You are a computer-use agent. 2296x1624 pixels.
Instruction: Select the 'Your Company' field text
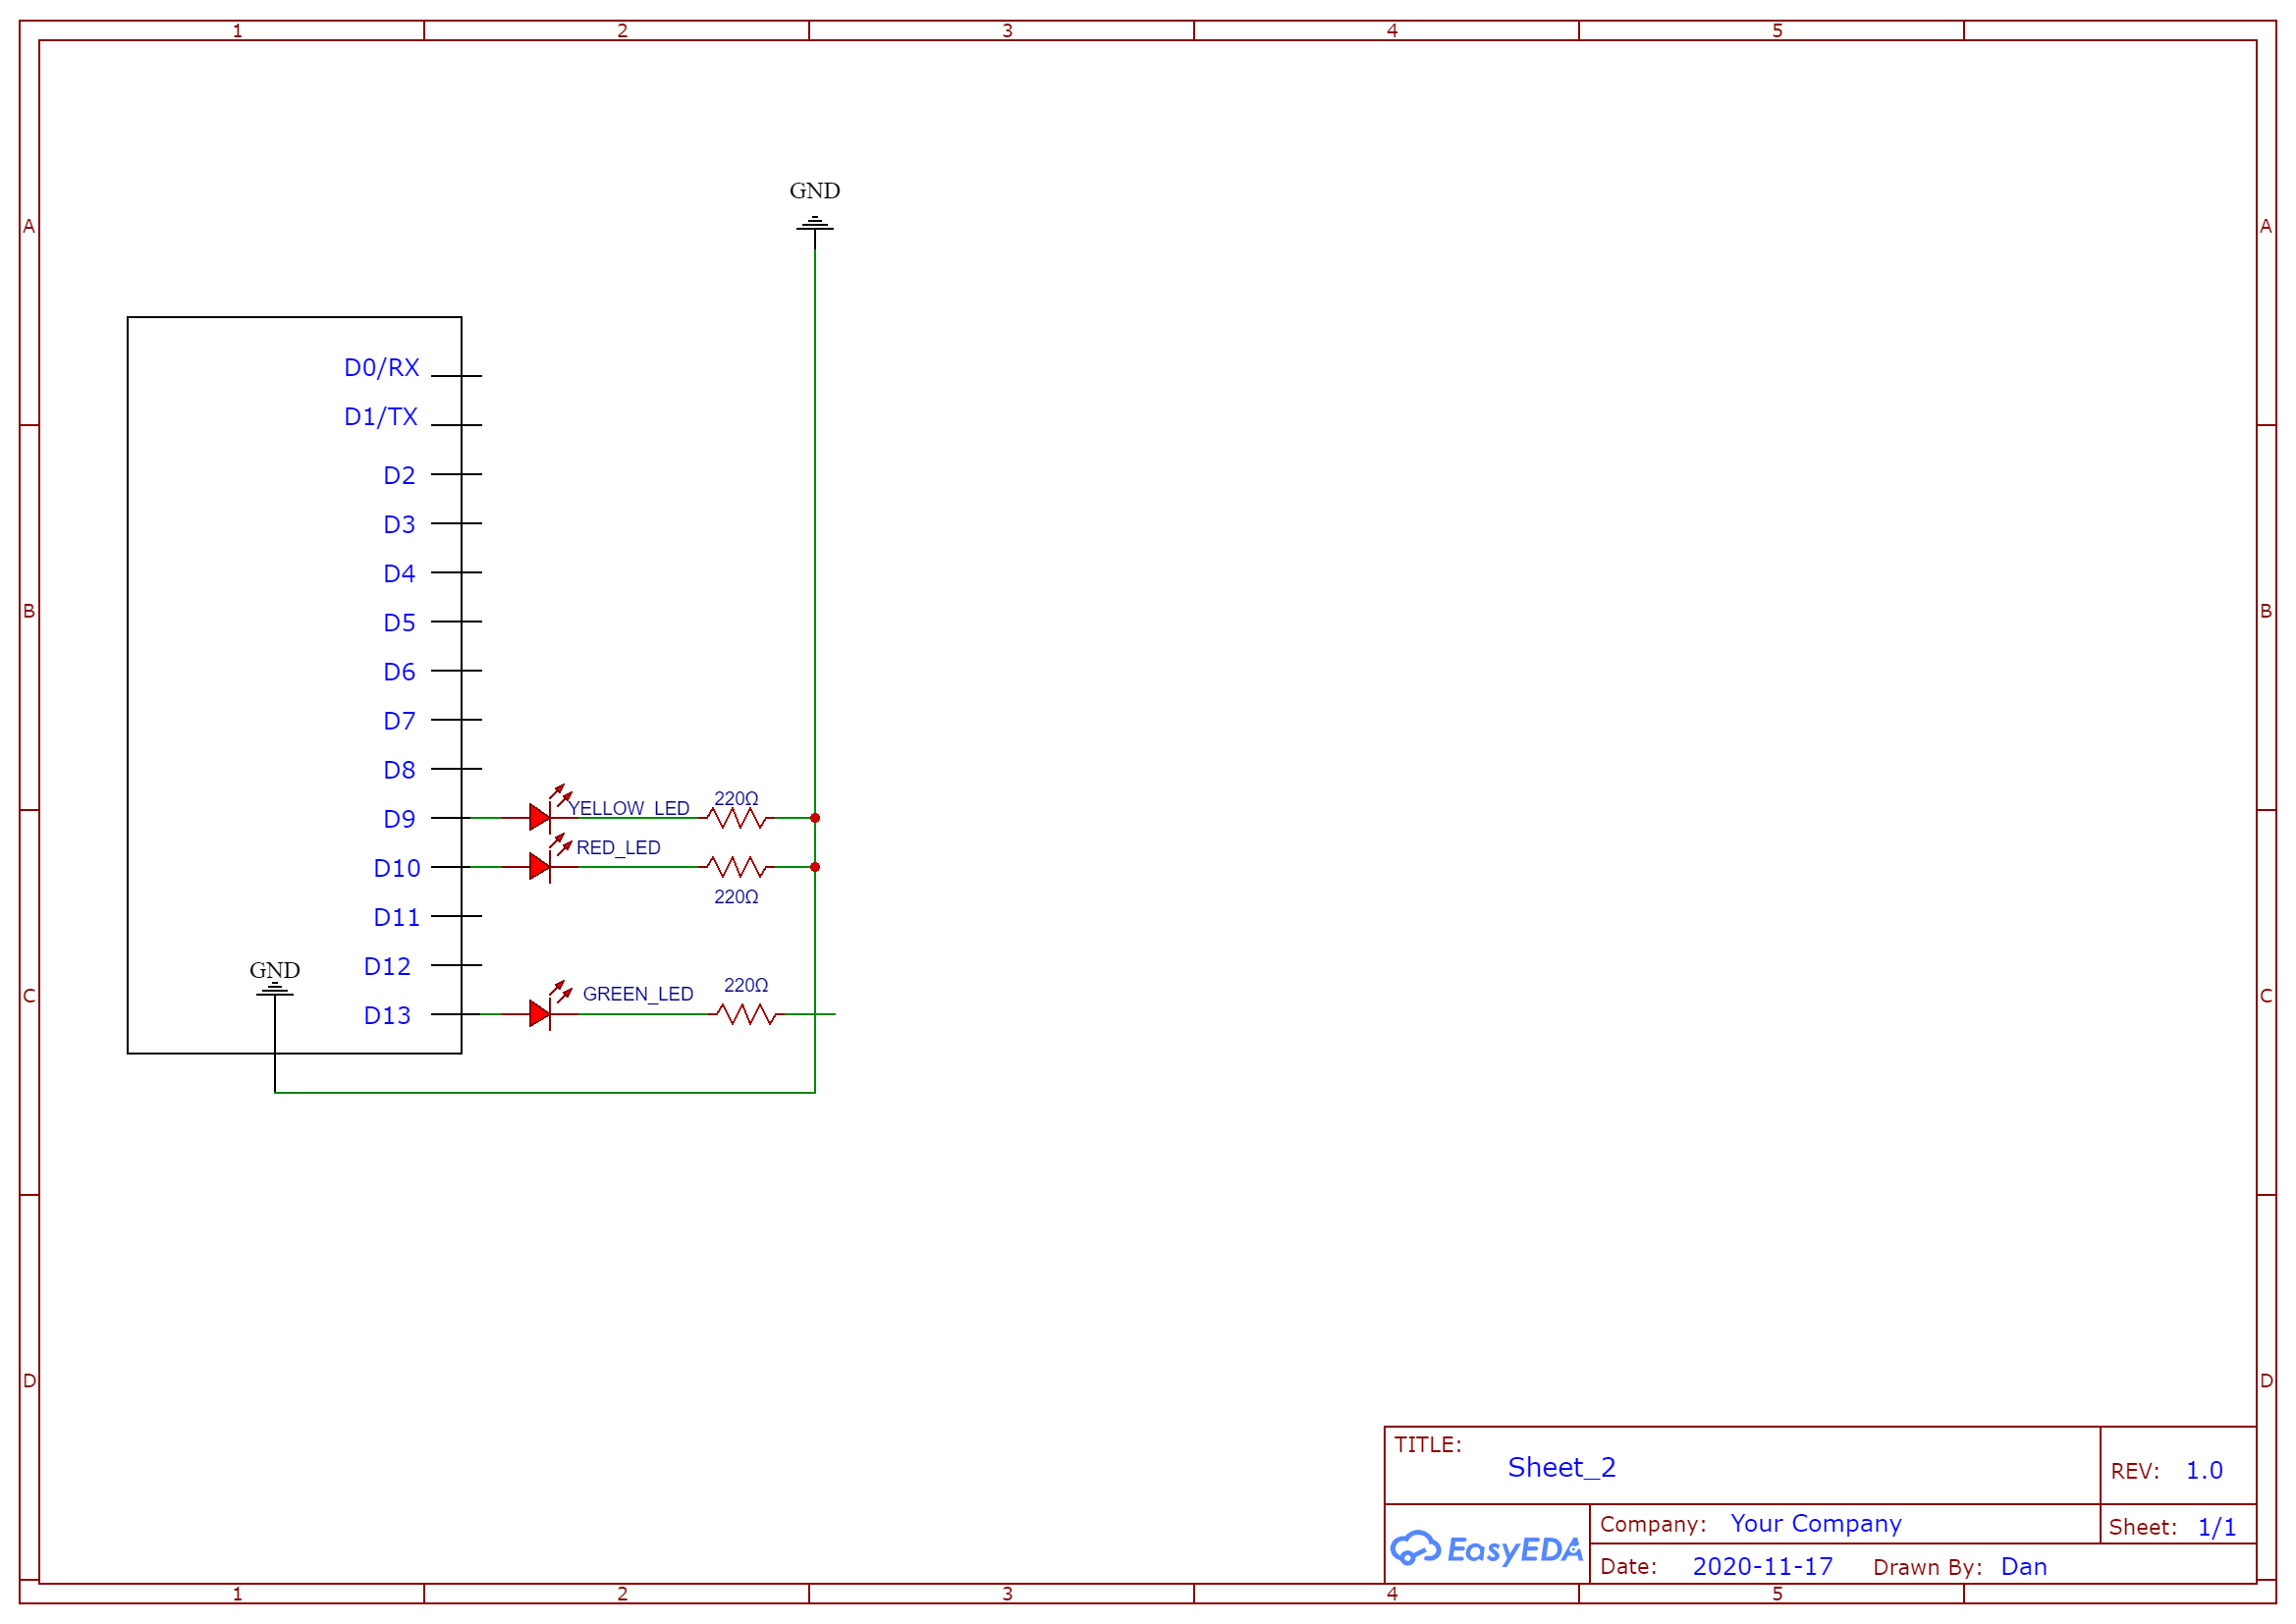click(1815, 1523)
